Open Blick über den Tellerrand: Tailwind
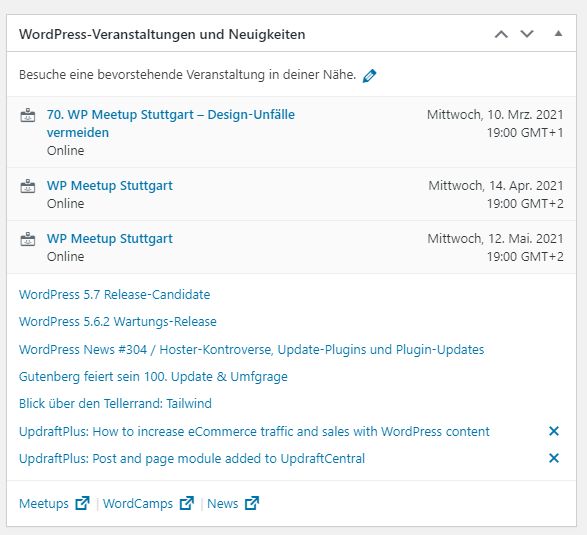This screenshot has width=587, height=535. point(115,404)
